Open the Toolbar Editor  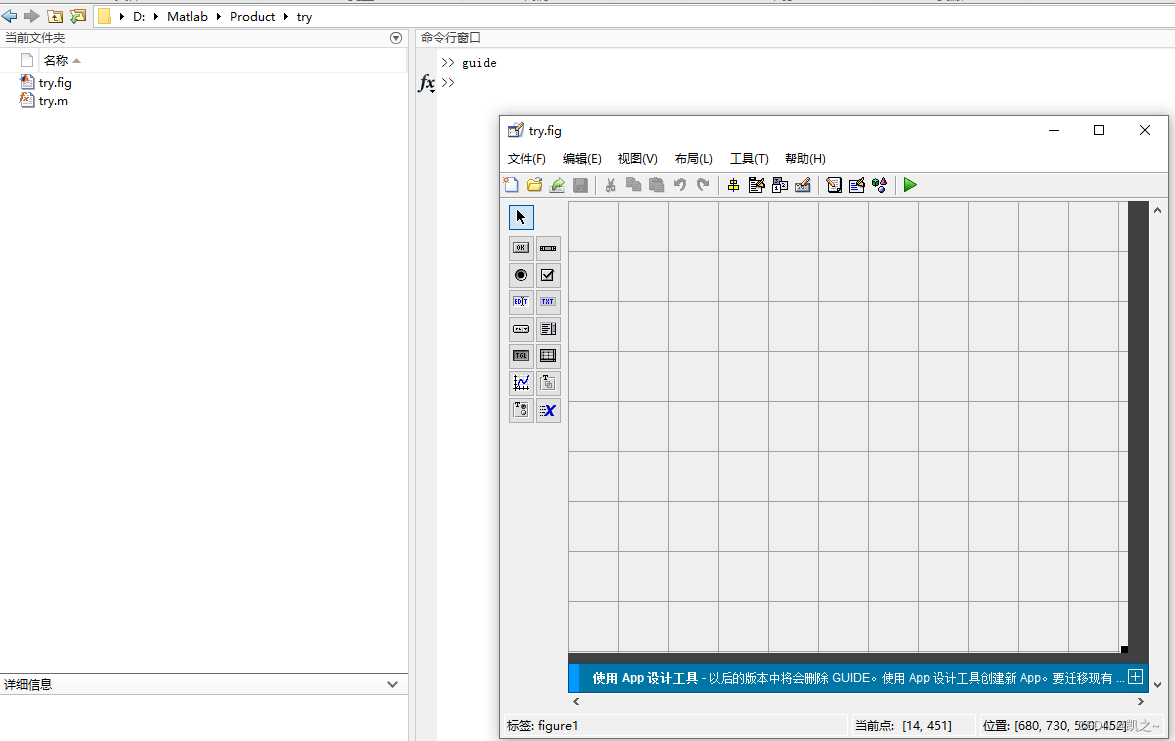(803, 185)
